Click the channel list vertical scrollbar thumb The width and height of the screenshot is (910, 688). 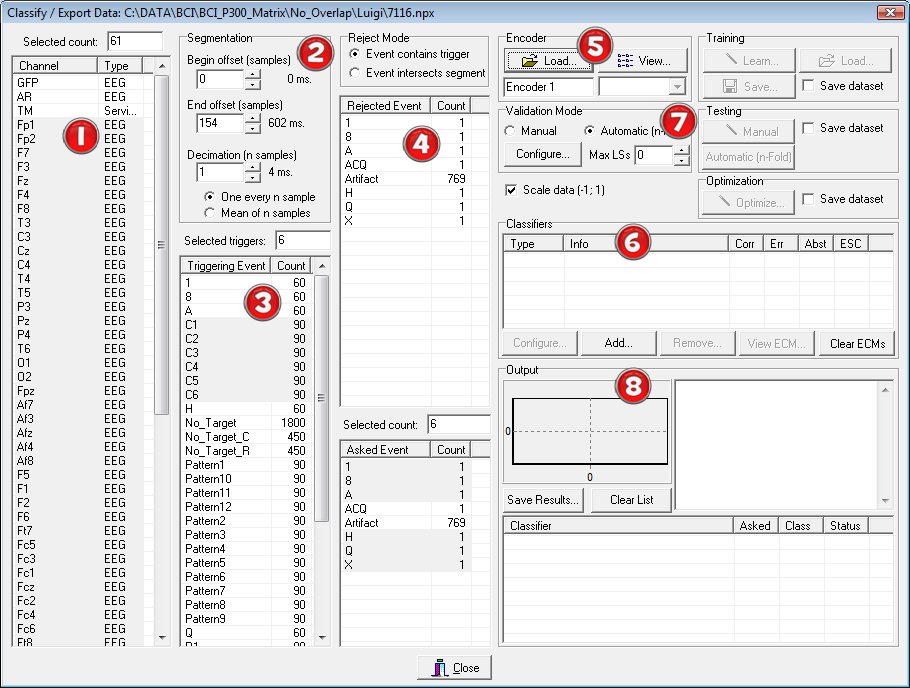[161, 244]
